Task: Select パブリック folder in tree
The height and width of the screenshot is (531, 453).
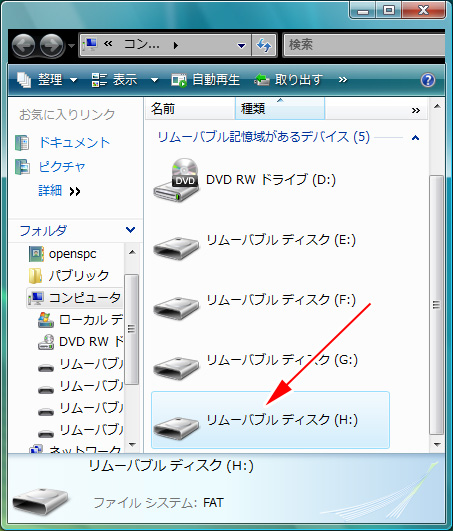Action: pos(79,275)
